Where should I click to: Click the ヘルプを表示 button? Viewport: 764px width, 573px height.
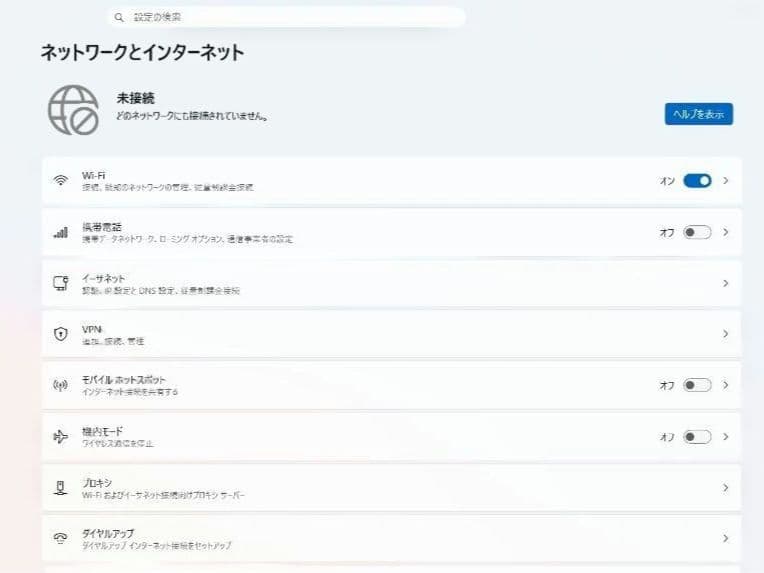698,114
